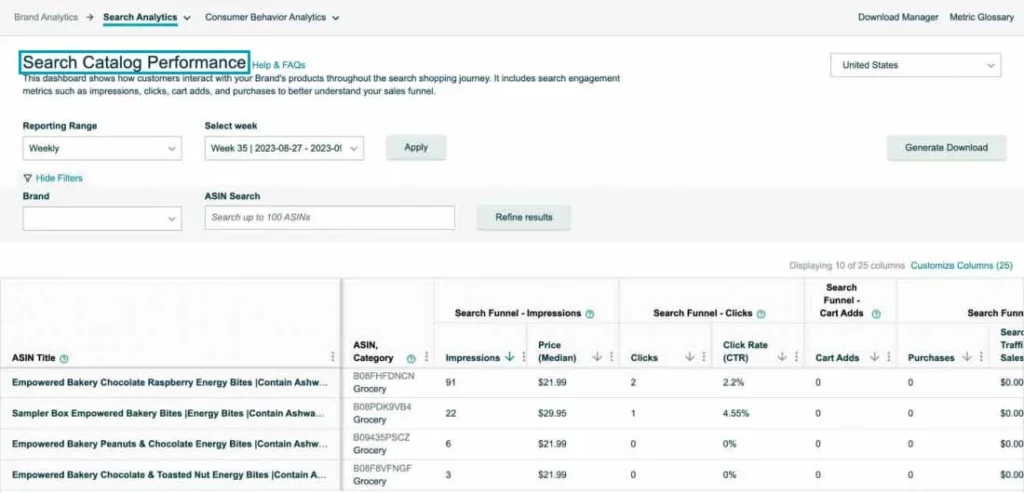Open the Brand filter dropdown
The width and height of the screenshot is (1024, 493).
point(102,218)
